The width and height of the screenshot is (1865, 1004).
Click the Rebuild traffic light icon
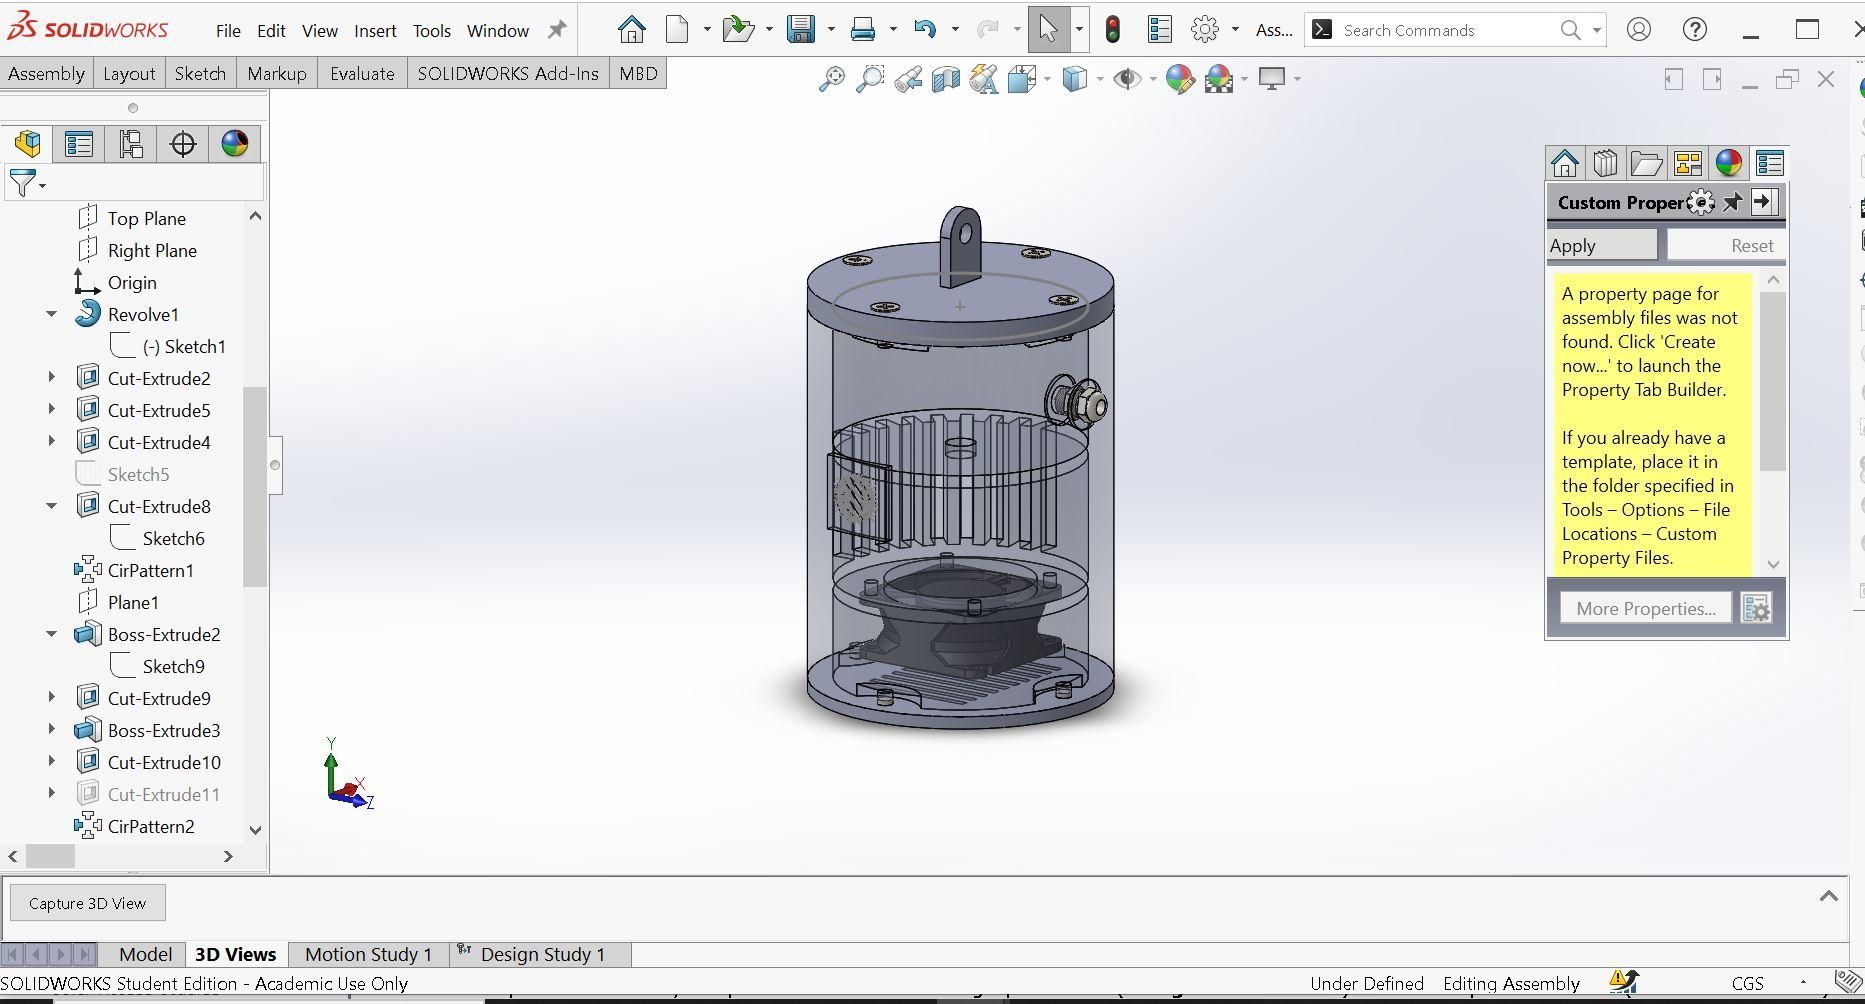[x=1112, y=30]
